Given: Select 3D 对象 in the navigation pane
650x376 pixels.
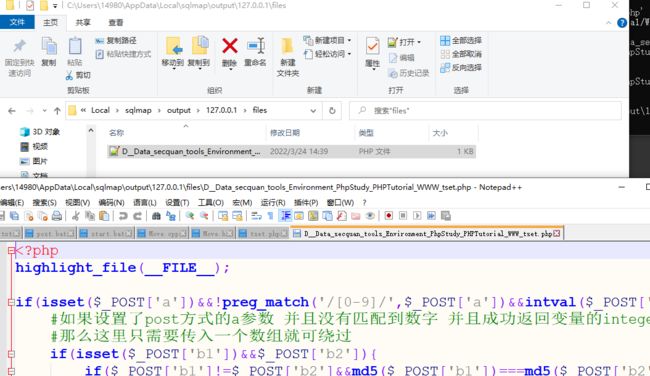Looking at the screenshot, I should [40, 132].
